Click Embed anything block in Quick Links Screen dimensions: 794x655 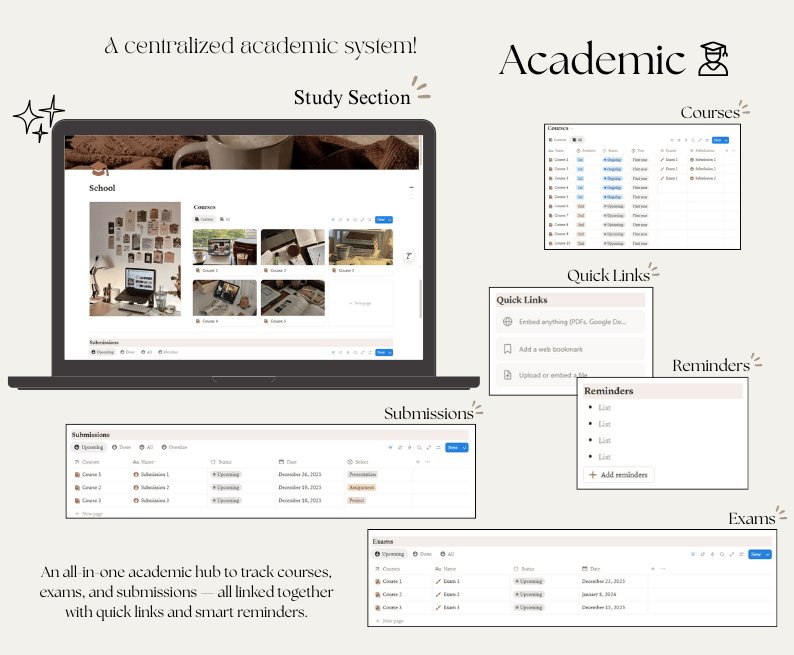571,321
